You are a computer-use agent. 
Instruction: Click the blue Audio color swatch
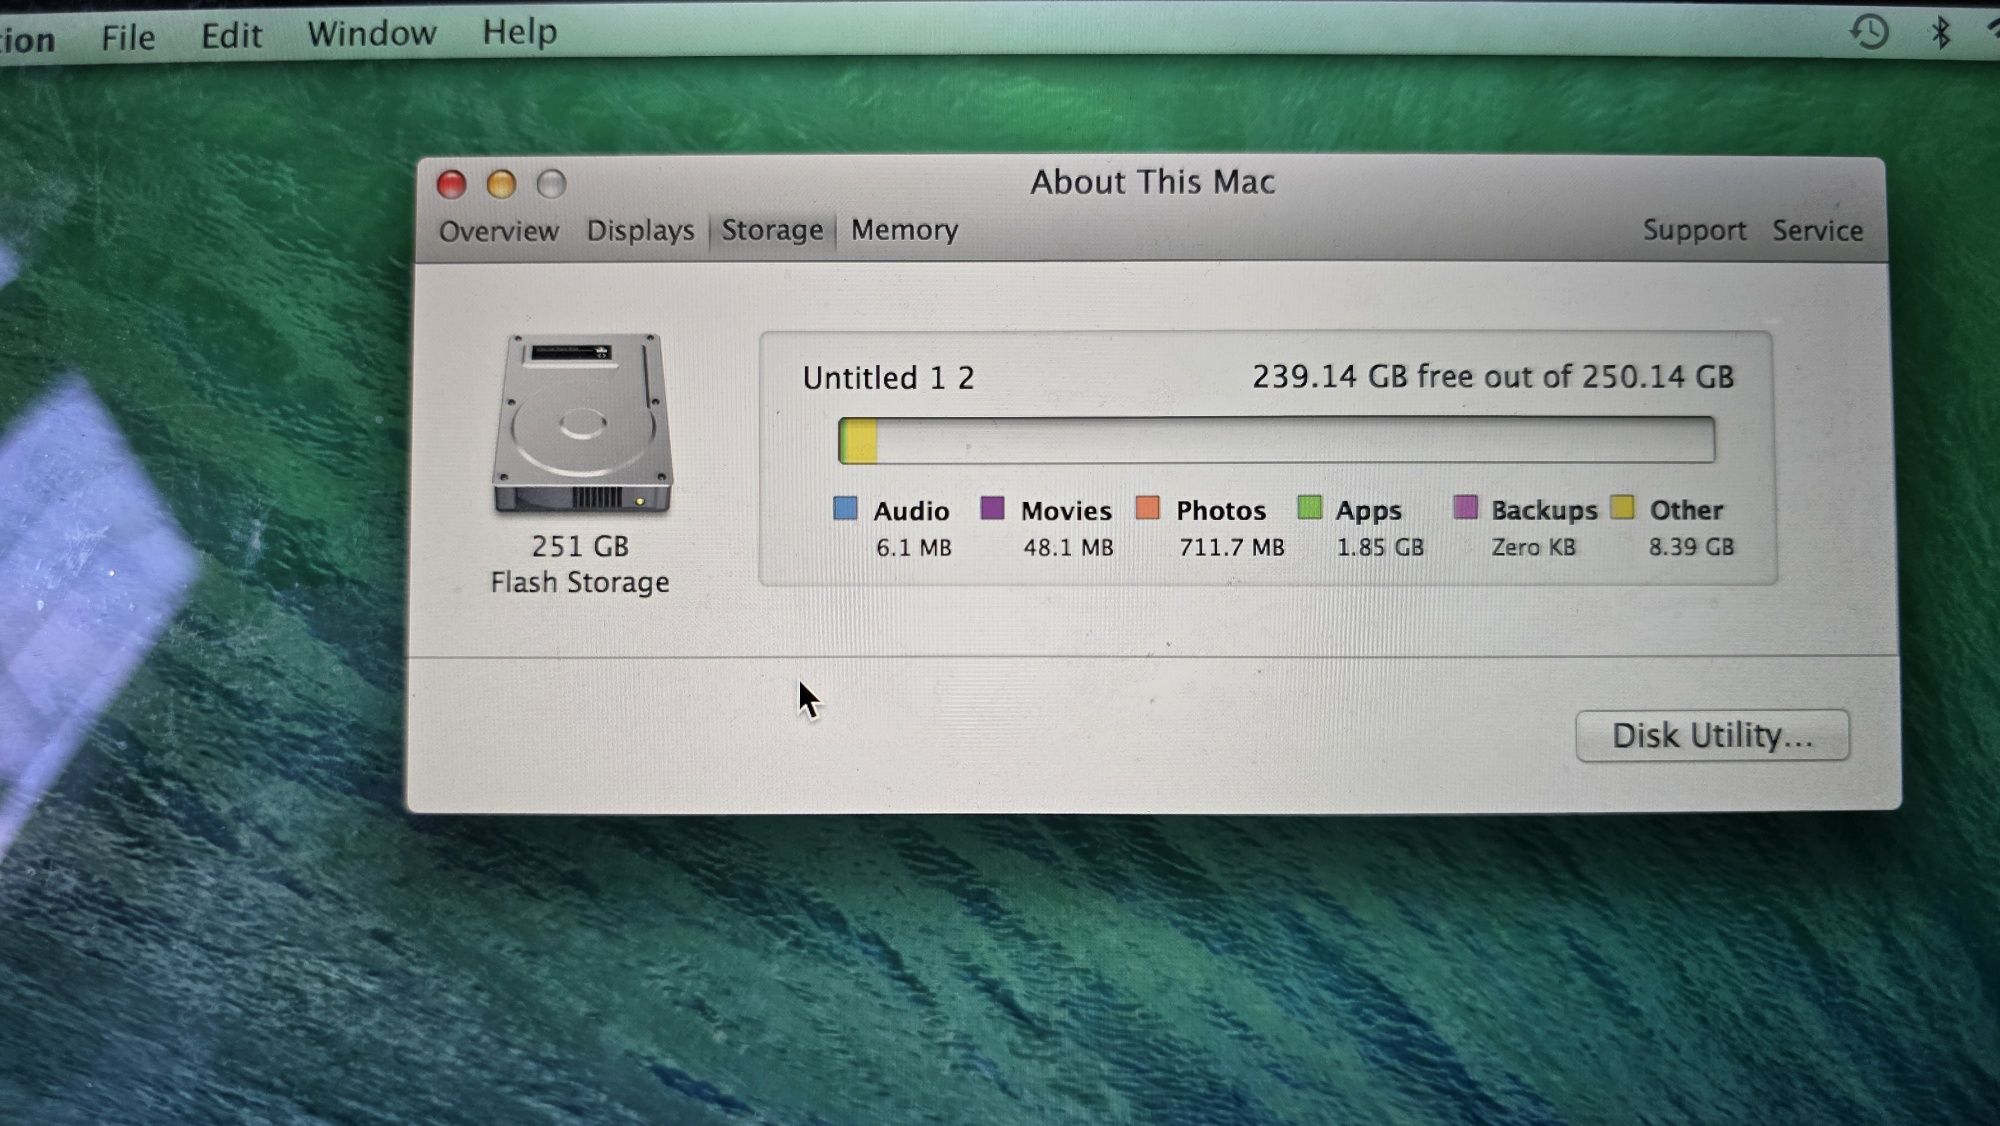pyautogui.click(x=845, y=508)
